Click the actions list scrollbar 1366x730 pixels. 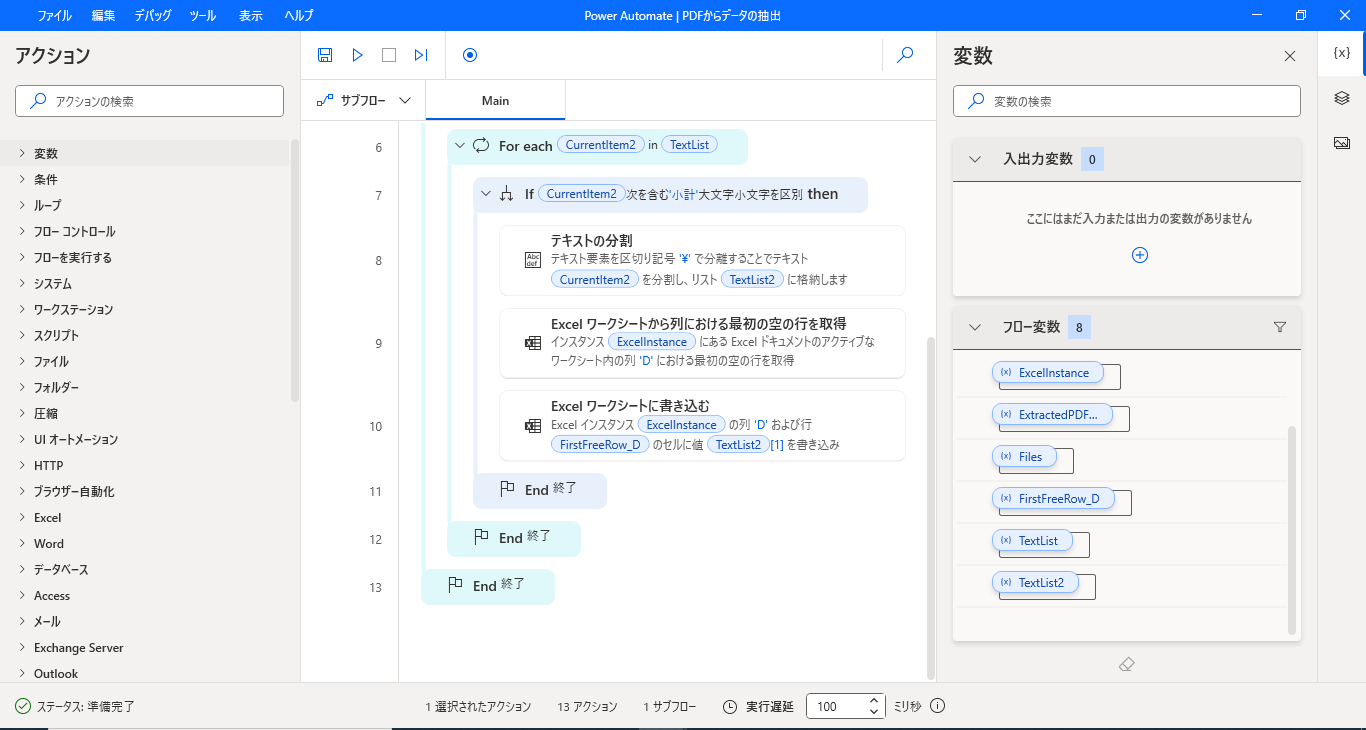(x=294, y=270)
